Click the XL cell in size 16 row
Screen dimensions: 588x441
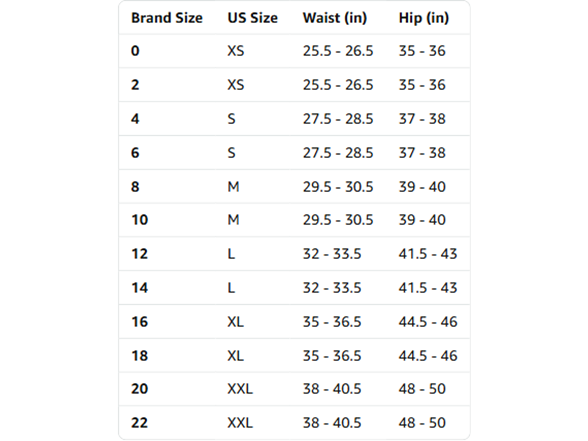point(236,322)
